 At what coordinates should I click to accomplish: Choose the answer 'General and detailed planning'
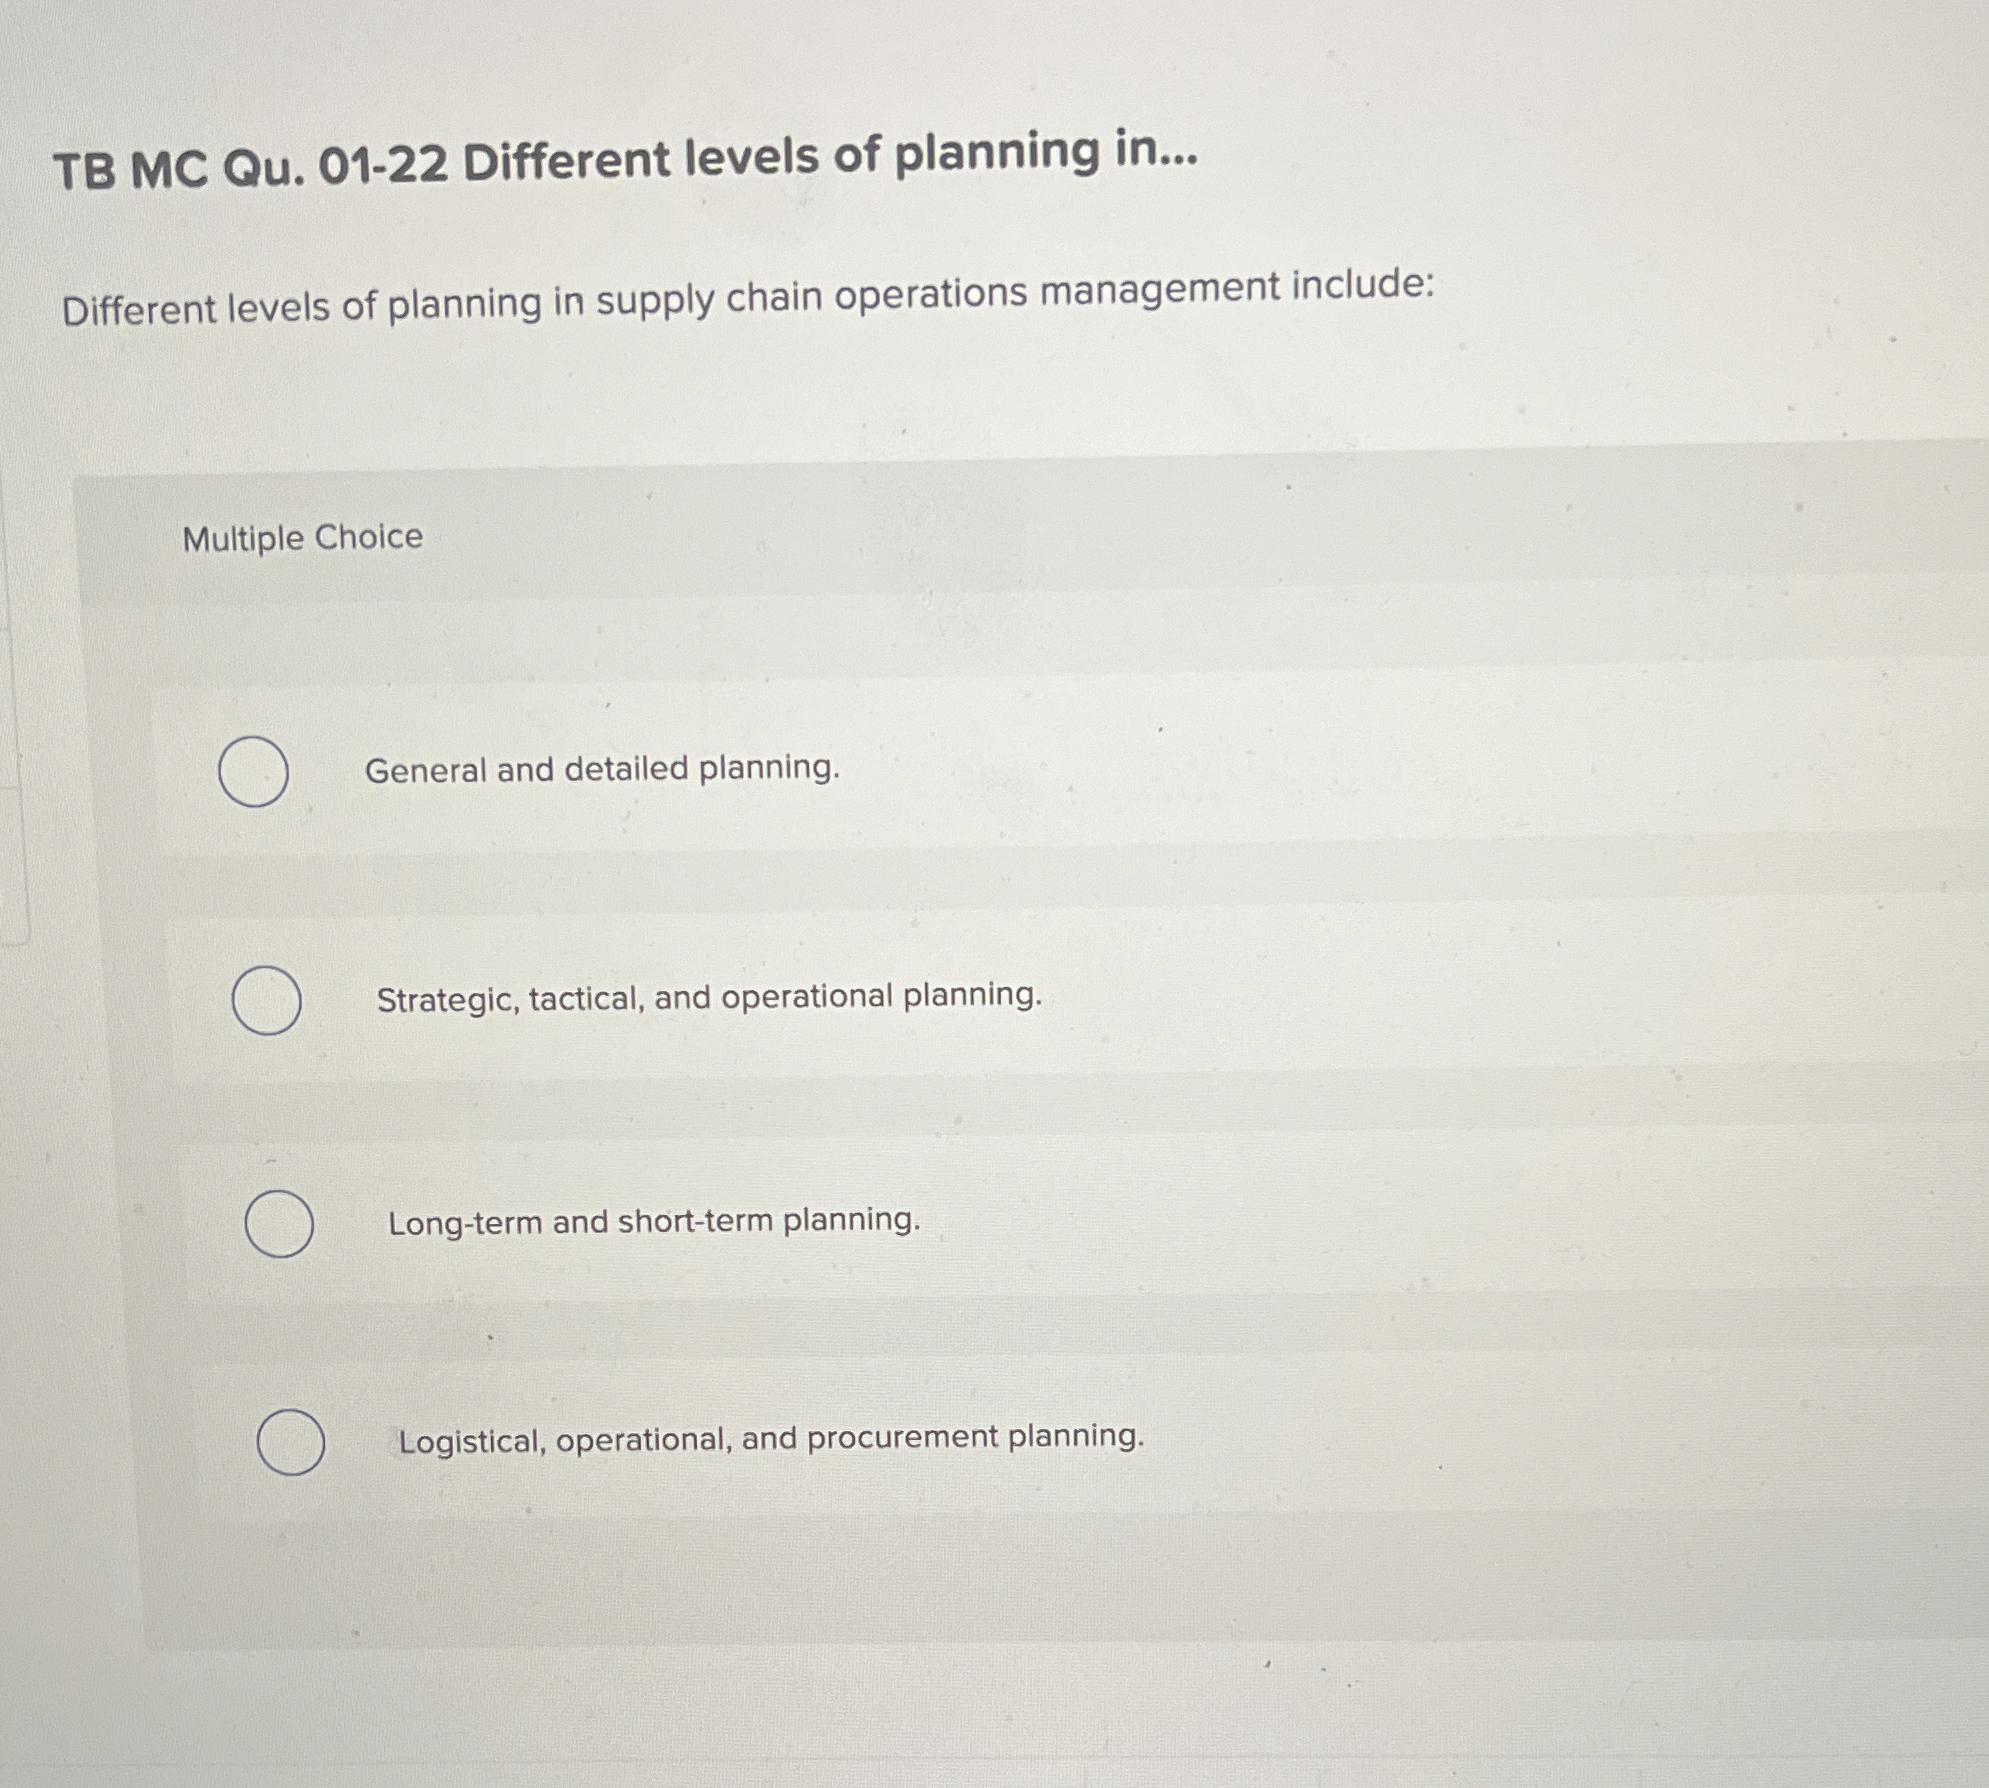tap(602, 769)
